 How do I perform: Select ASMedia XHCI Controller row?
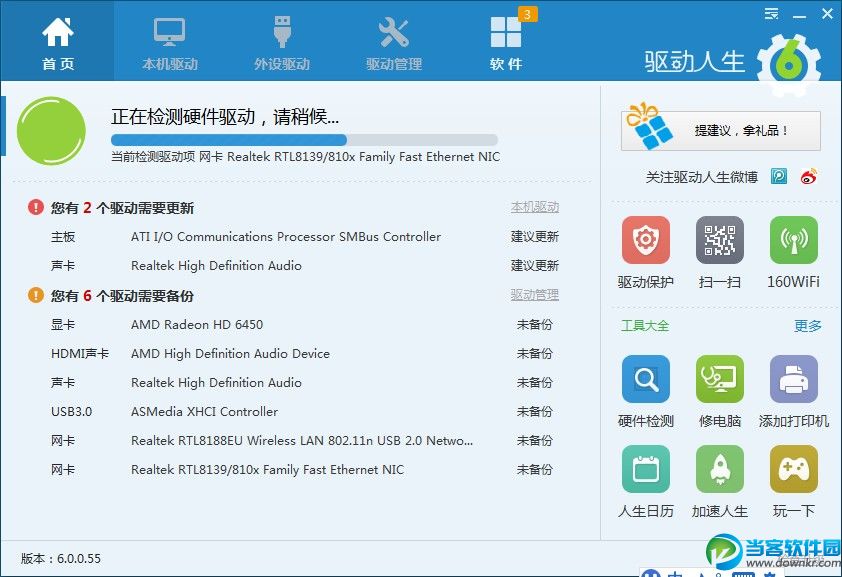click(x=304, y=412)
